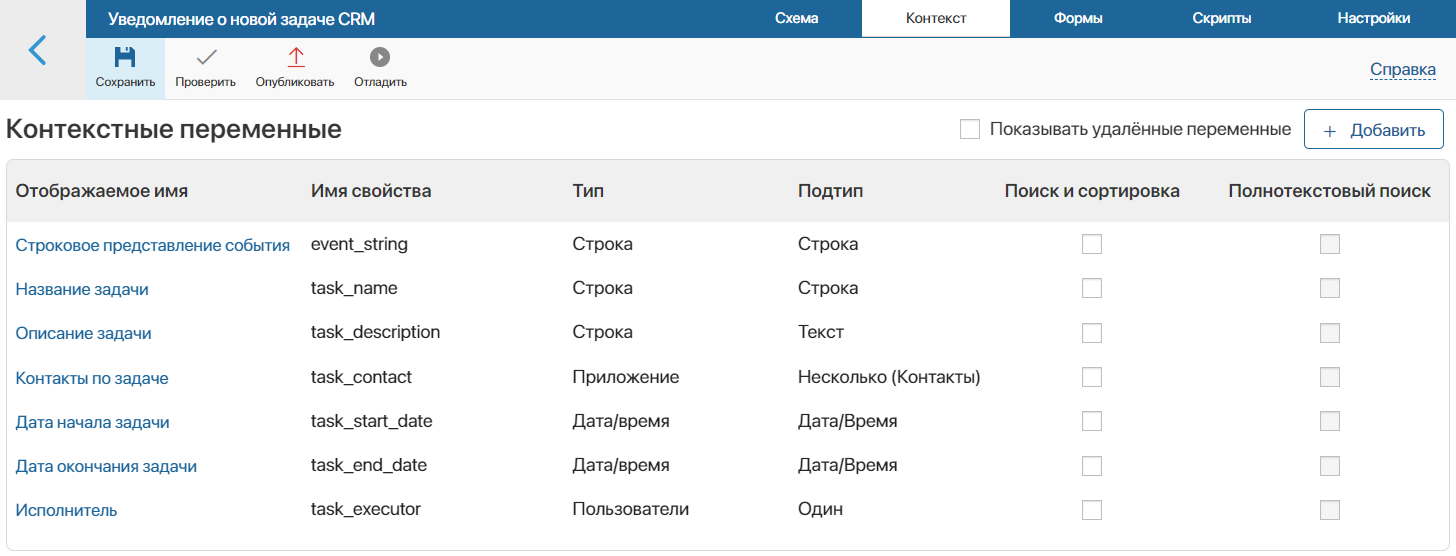
Task: Select the task_end_date property name
Action: click(x=369, y=465)
